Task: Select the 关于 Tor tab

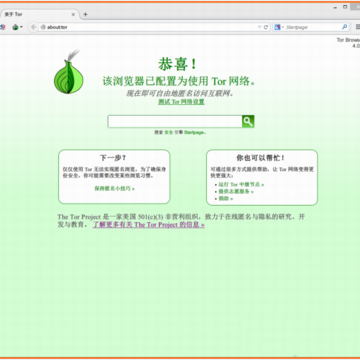Action: click(39, 15)
